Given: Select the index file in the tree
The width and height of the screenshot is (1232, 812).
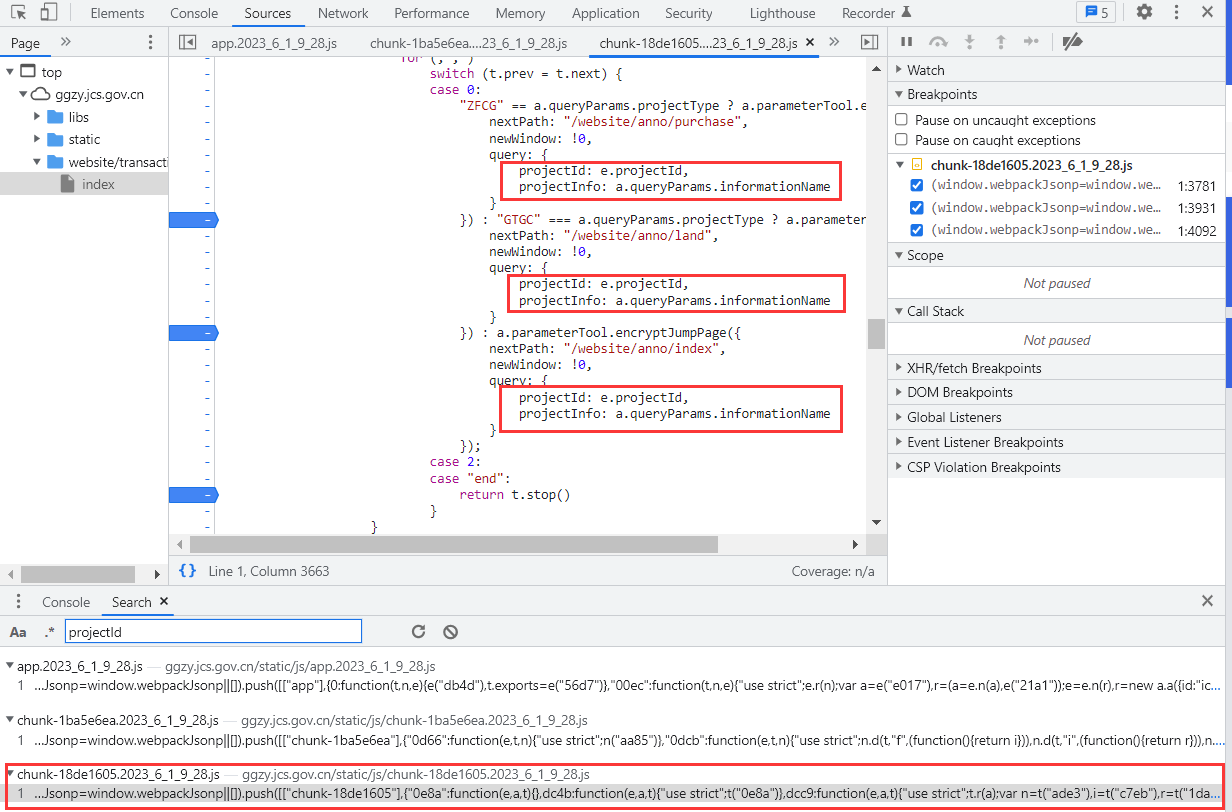Looking at the screenshot, I should [x=98, y=184].
